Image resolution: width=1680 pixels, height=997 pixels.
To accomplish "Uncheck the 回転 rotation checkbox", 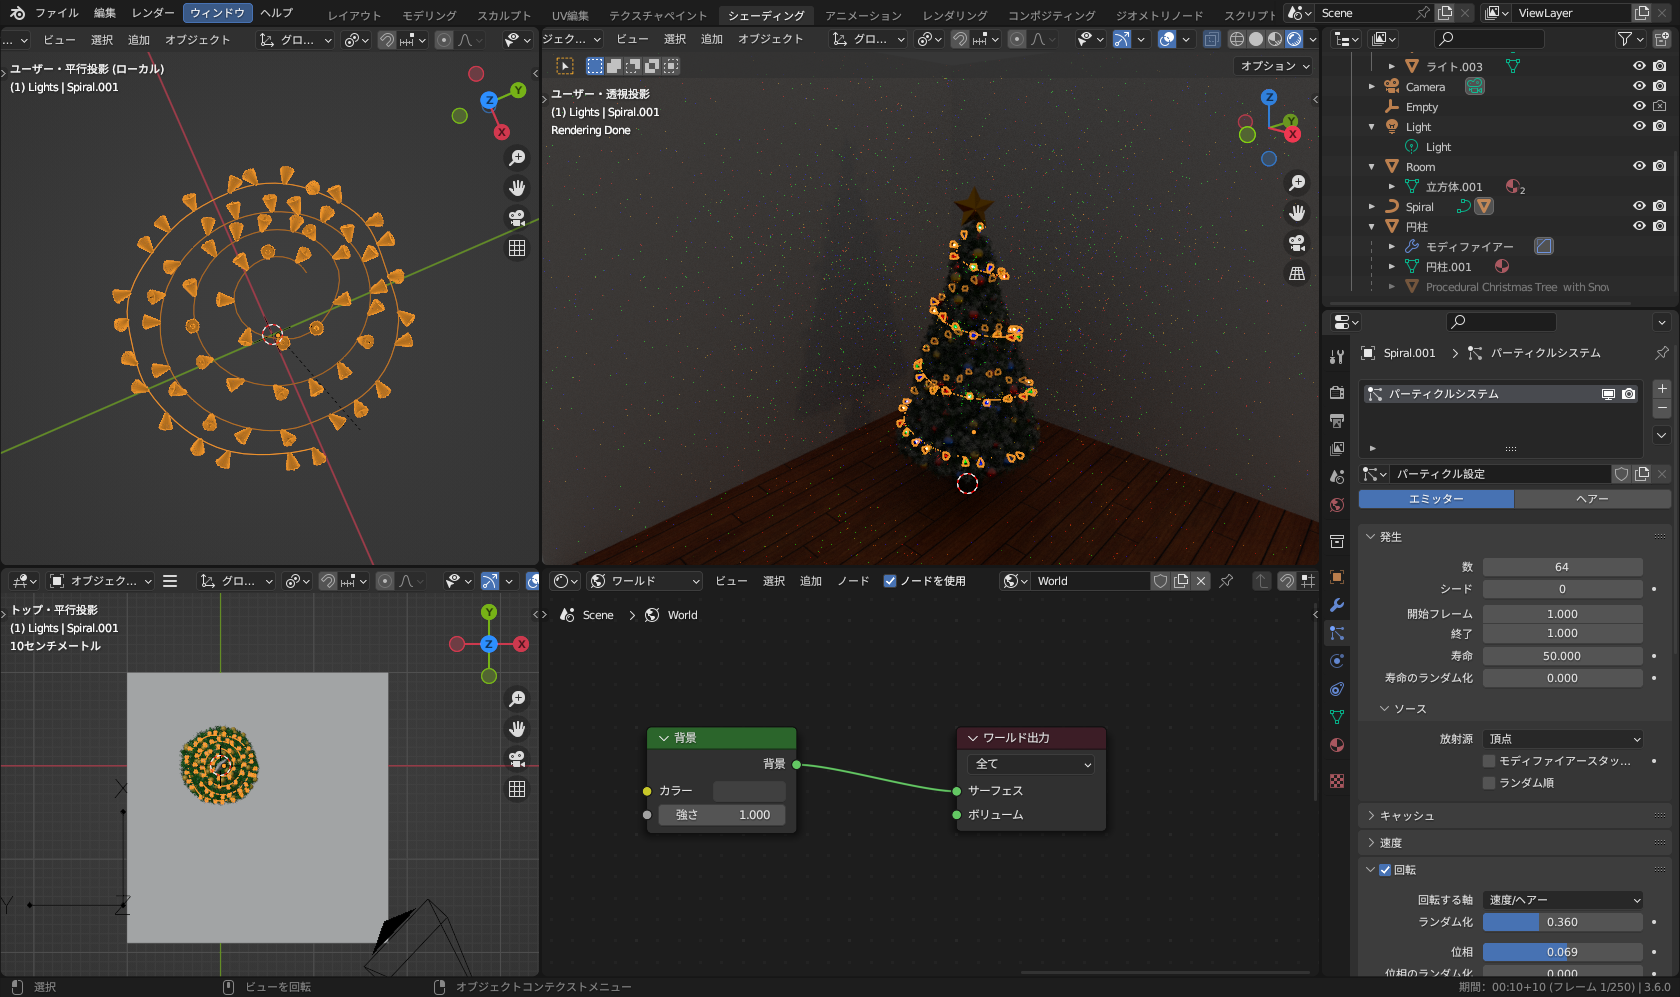I will pyautogui.click(x=1385, y=870).
